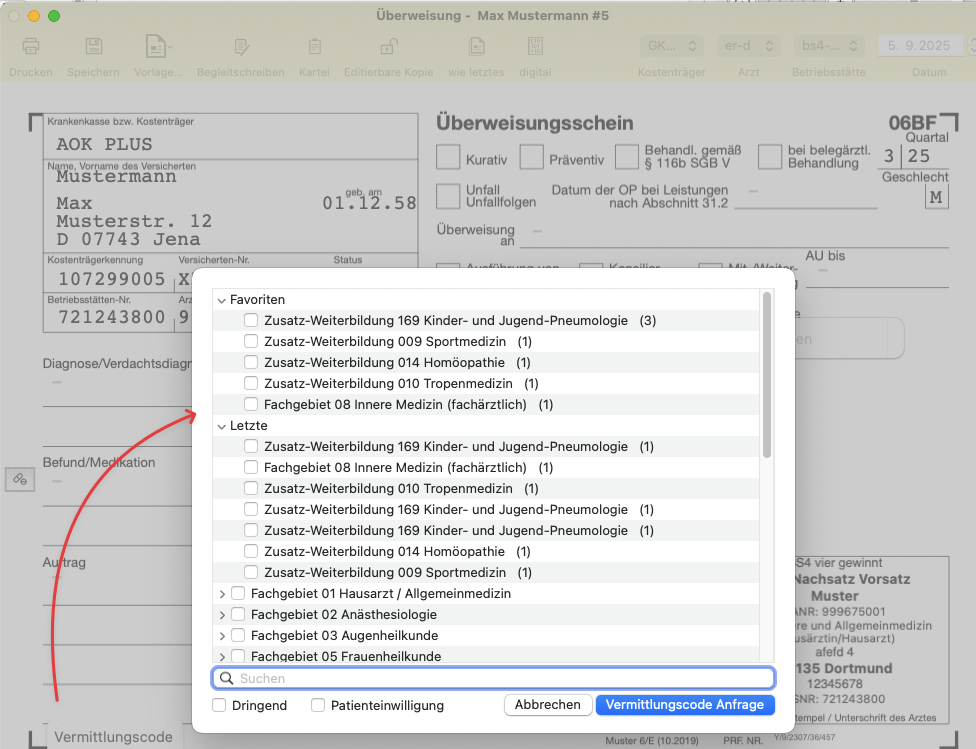Expand Fachgebiet 02 Anästhesiologie
Image resolution: width=976 pixels, height=749 pixels.
pyautogui.click(x=222, y=615)
